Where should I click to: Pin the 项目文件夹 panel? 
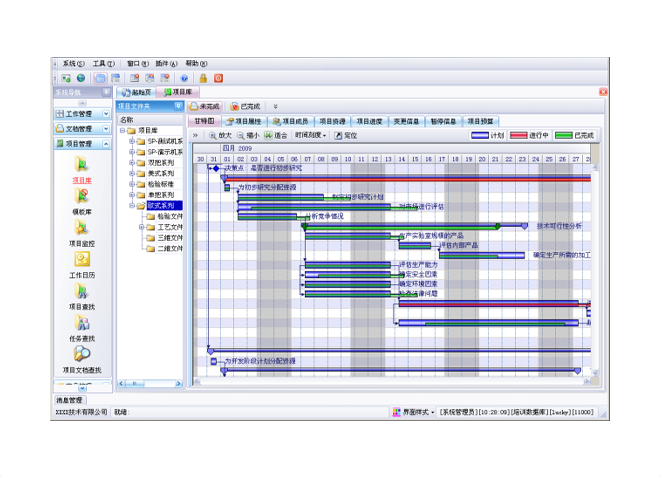click(x=178, y=105)
